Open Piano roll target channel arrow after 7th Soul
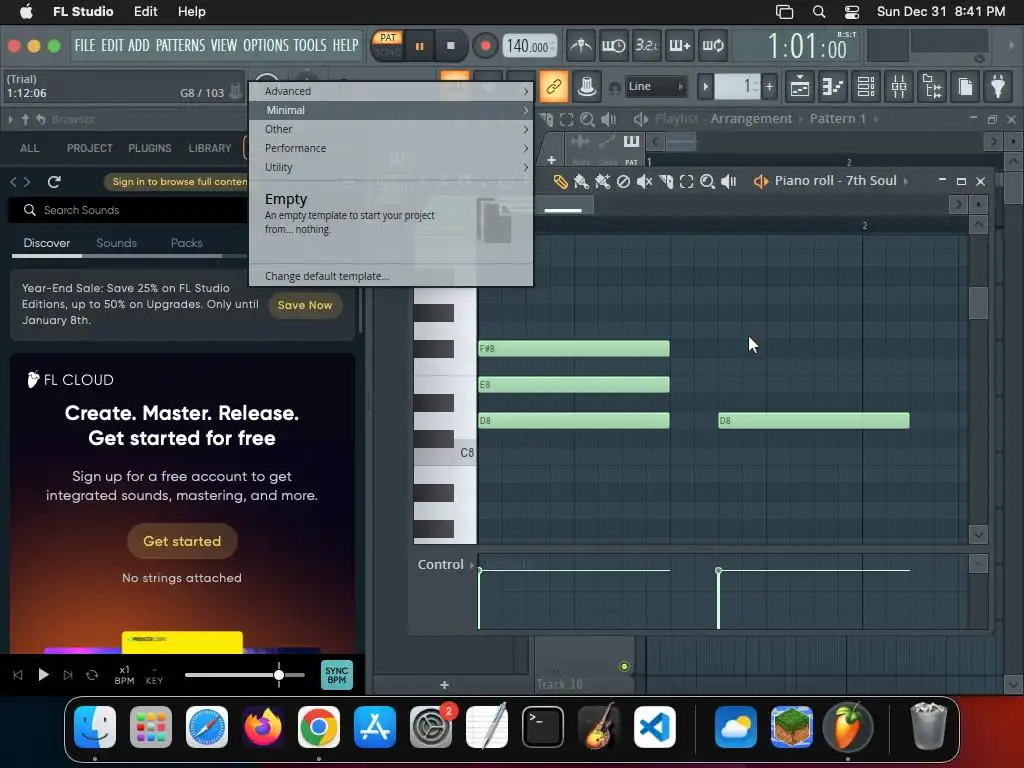Image resolution: width=1024 pixels, height=768 pixels. [x=906, y=181]
